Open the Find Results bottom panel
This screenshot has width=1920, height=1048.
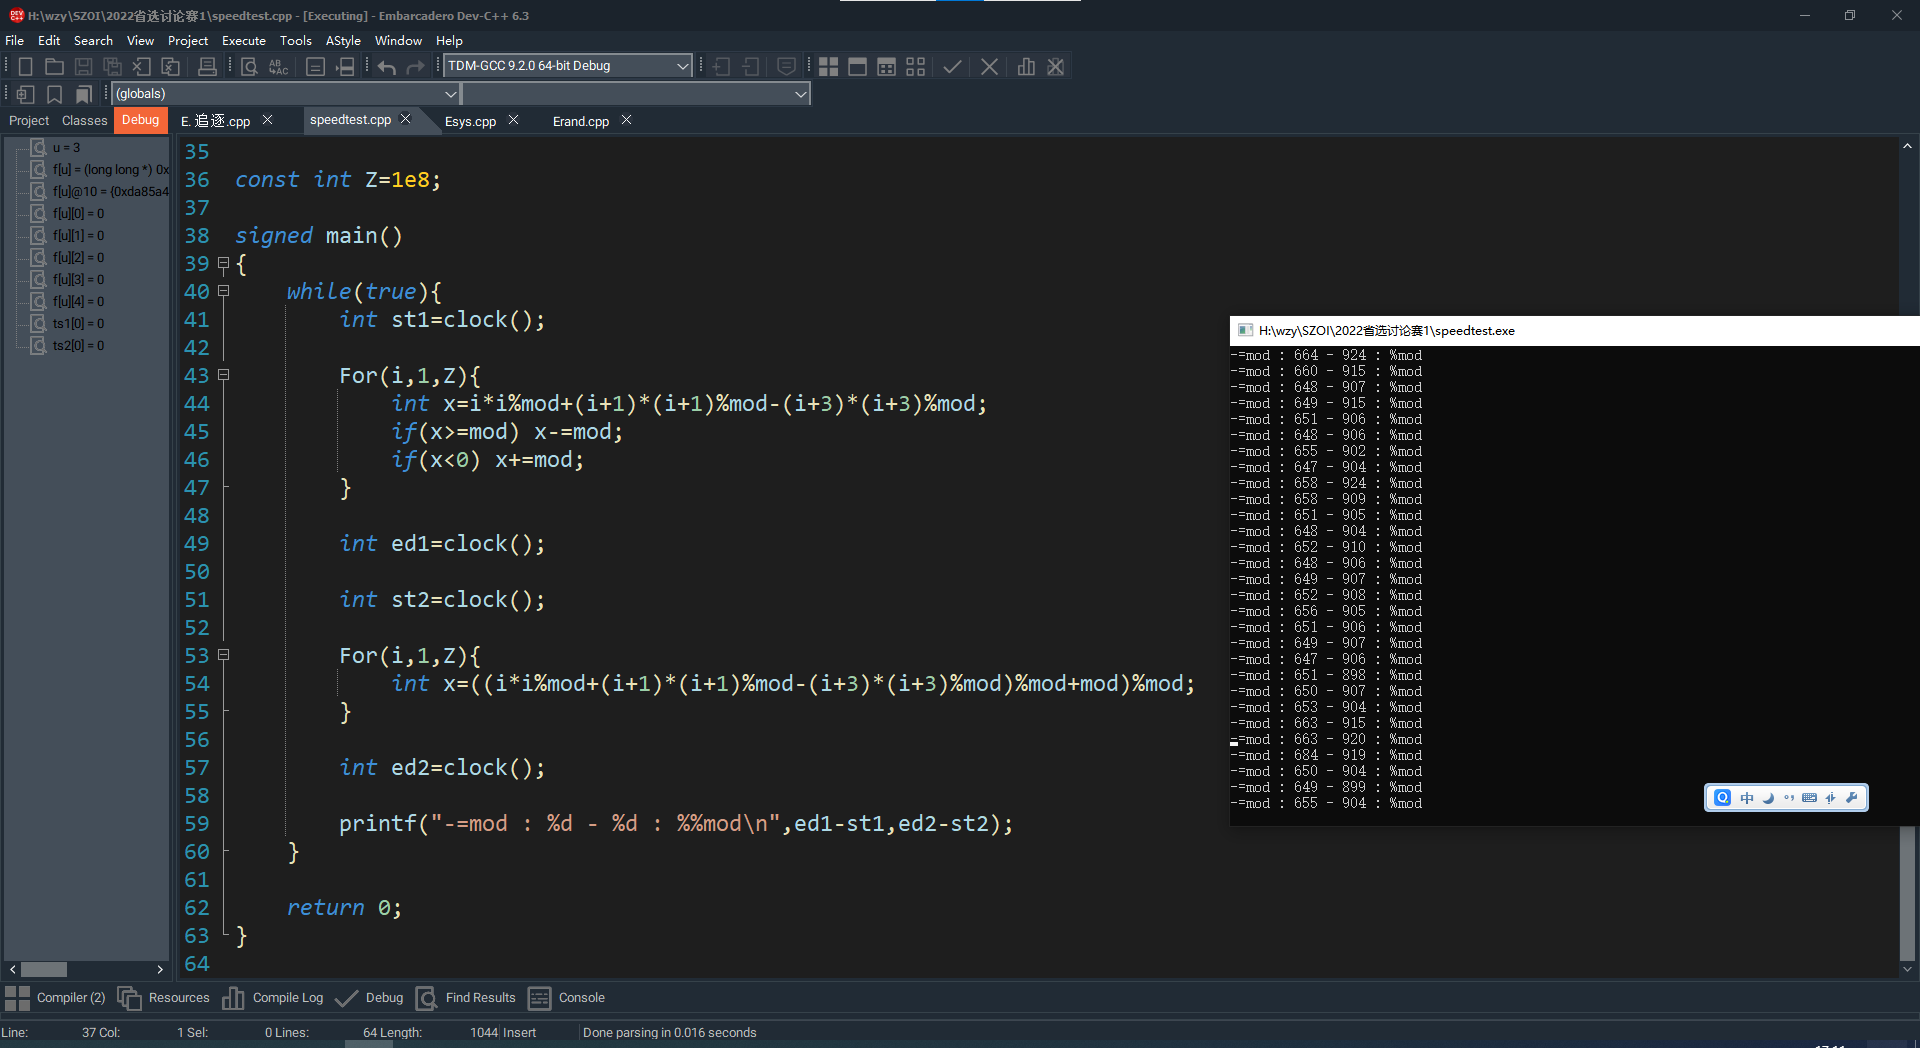coord(465,998)
